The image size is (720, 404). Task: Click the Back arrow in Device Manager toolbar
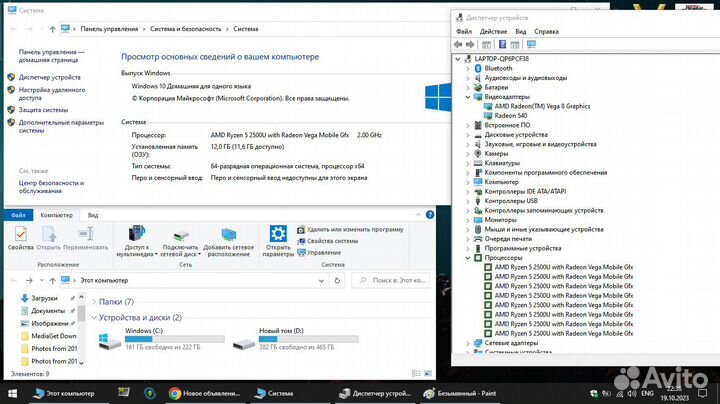tap(458, 45)
